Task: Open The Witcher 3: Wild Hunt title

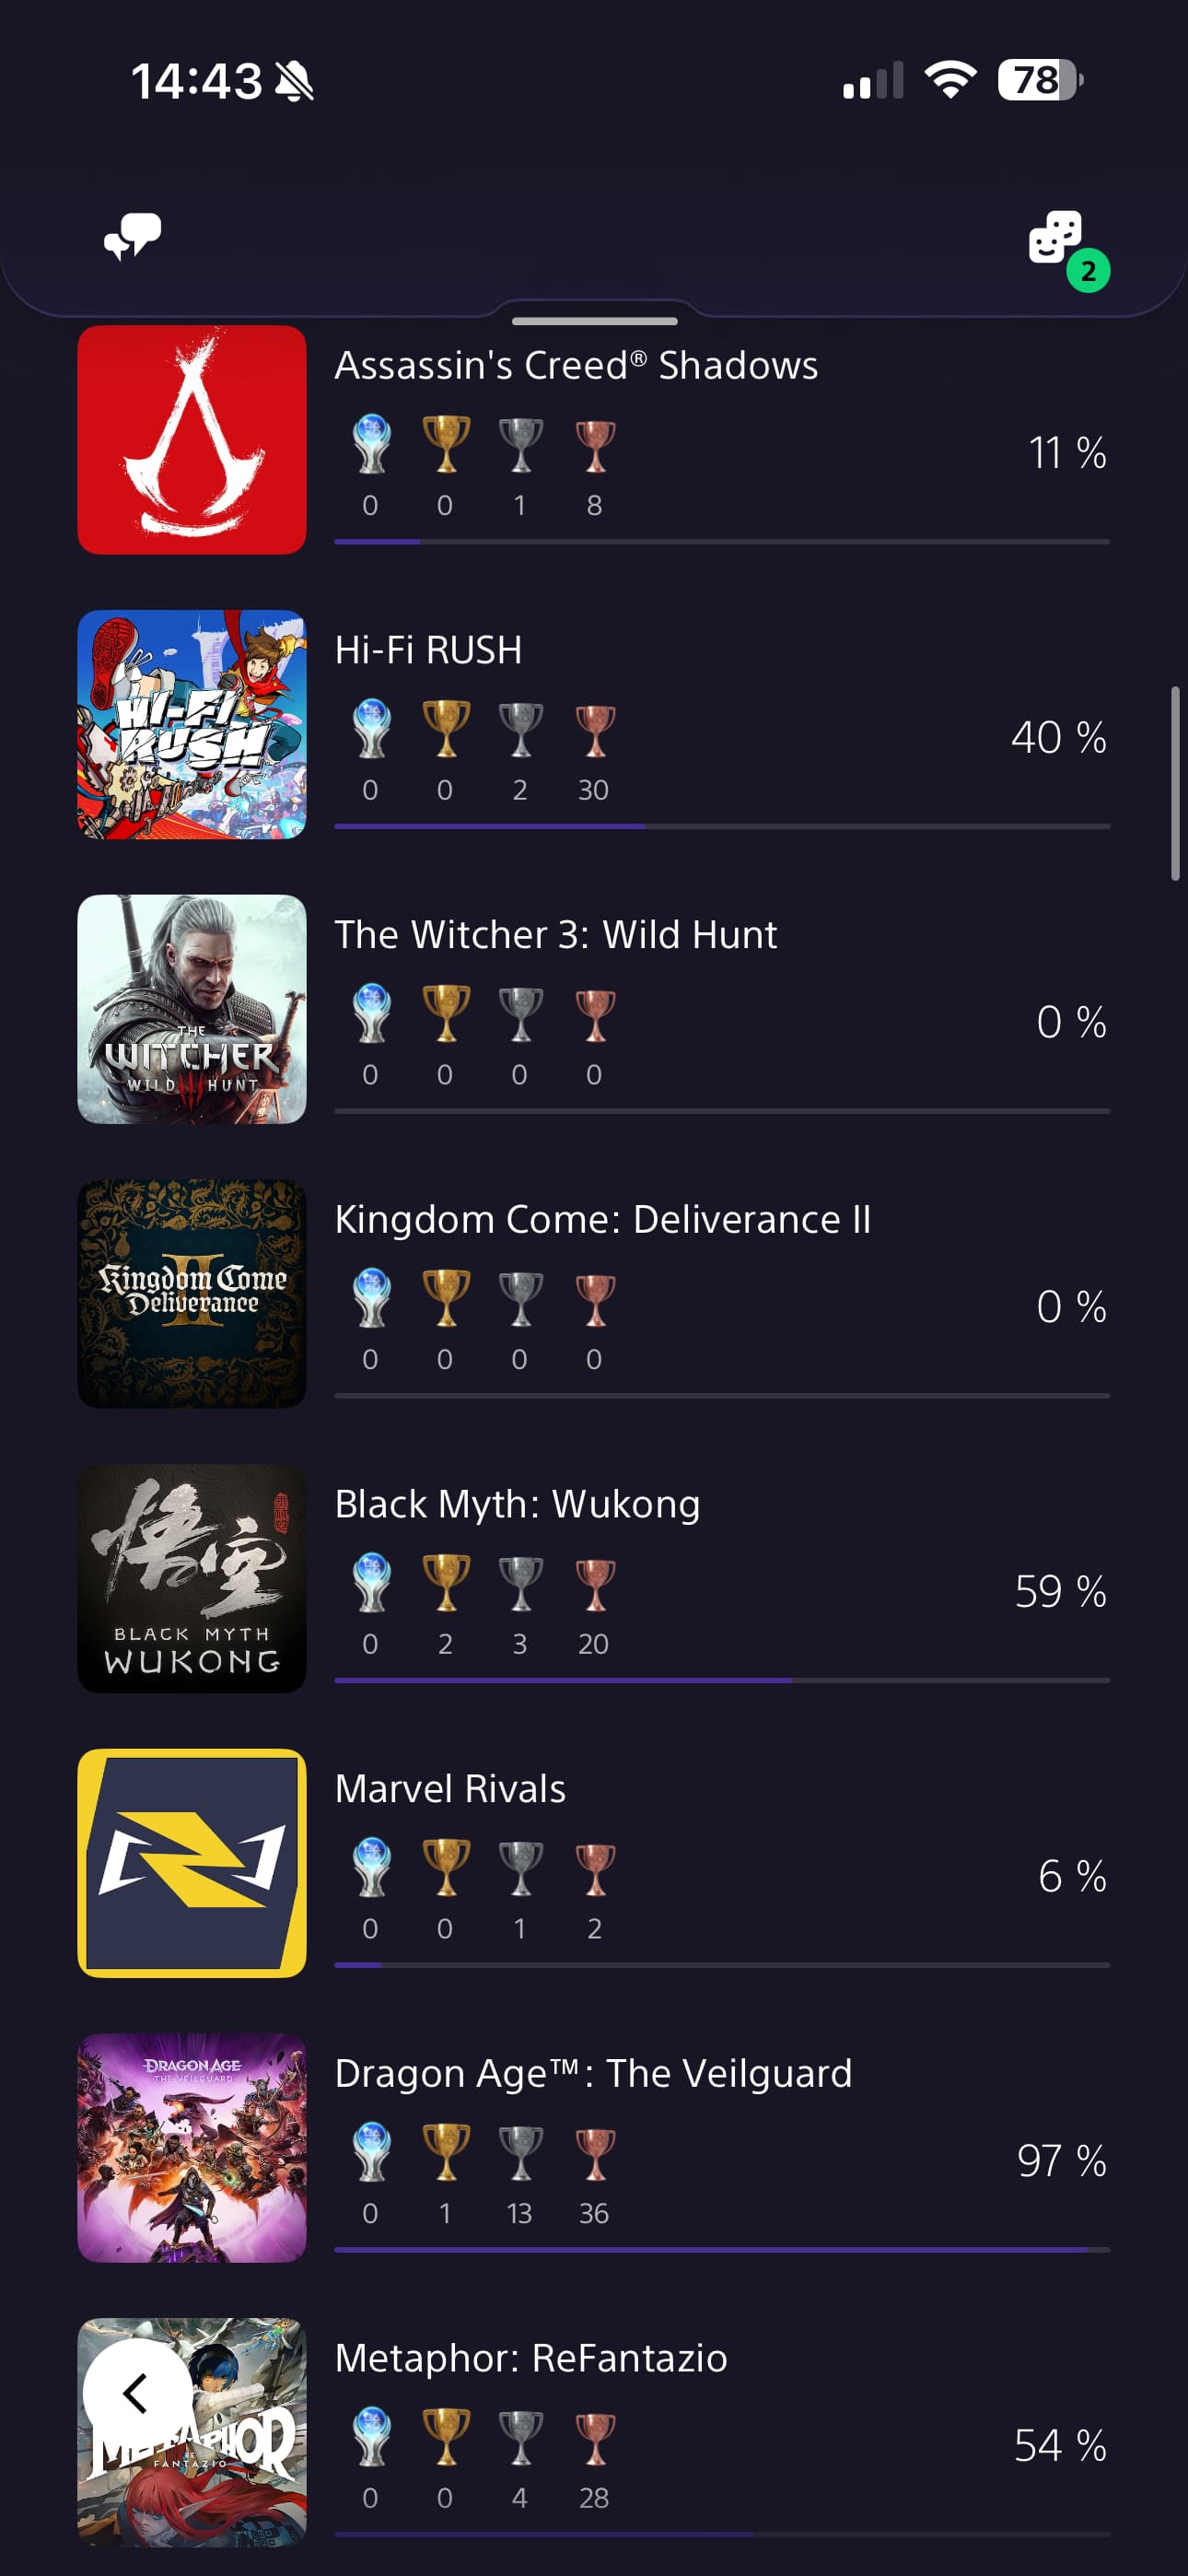Action: [555, 934]
